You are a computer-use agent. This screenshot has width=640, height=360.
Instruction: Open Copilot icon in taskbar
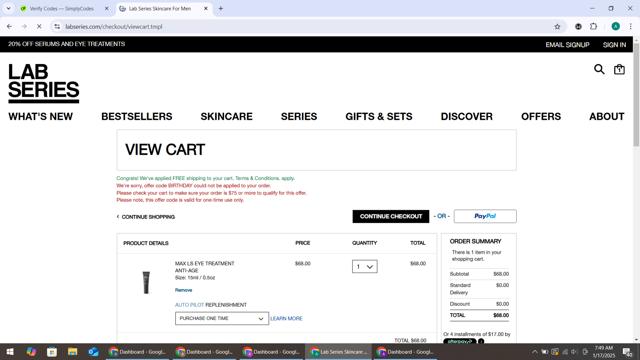click(31, 352)
